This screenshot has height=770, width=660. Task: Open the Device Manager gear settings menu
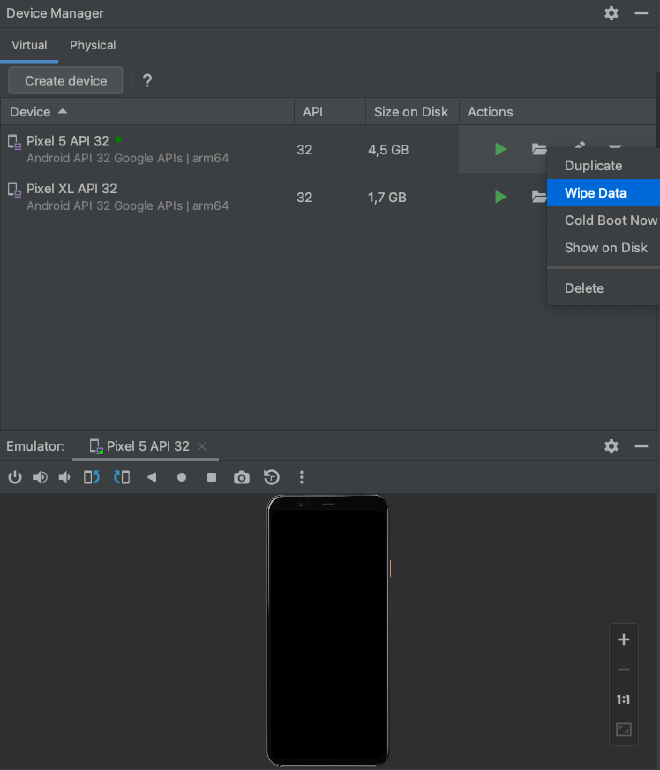(x=611, y=14)
